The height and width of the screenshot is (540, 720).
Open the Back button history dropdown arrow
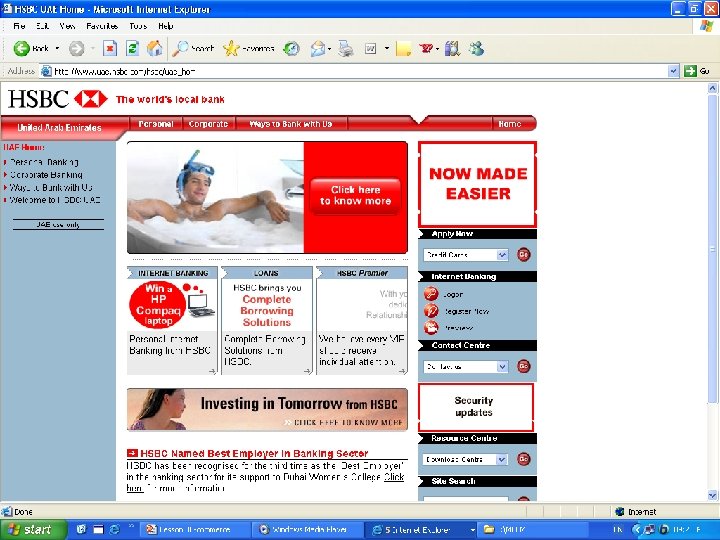coord(57,48)
